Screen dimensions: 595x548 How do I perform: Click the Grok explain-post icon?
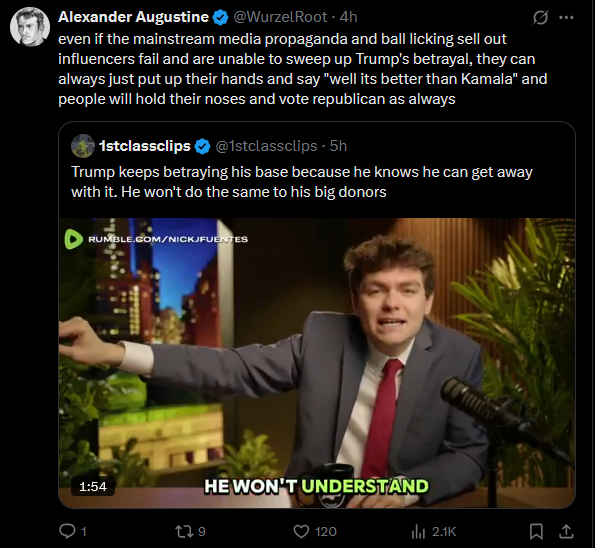[540, 17]
